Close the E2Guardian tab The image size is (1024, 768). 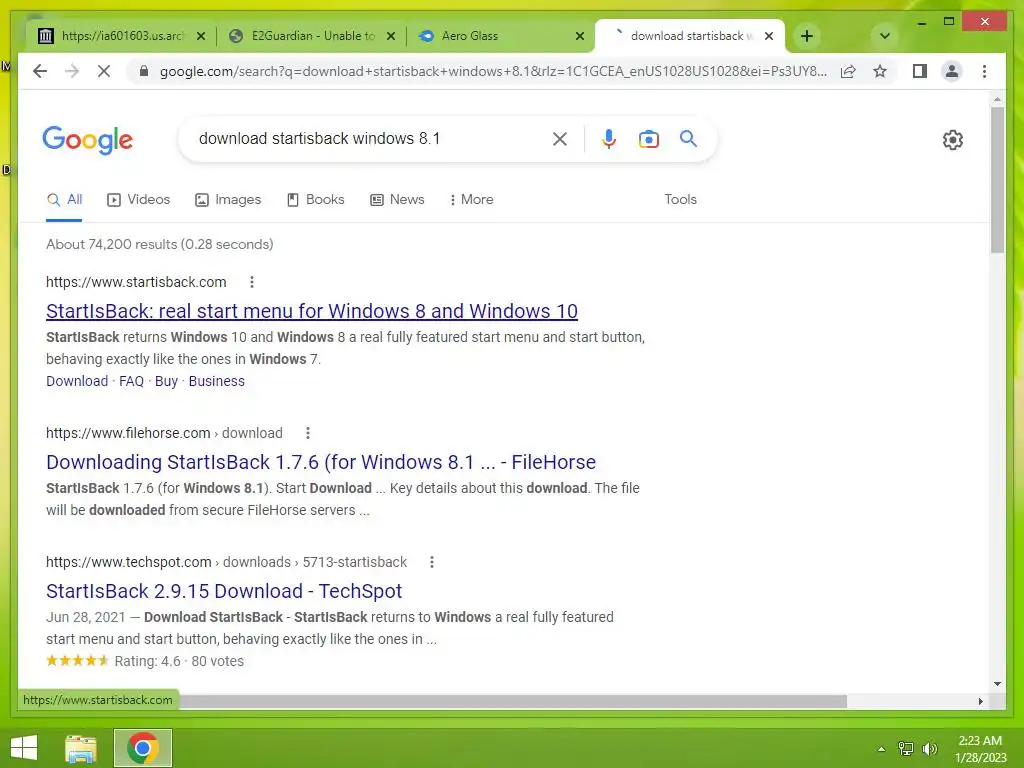[x=391, y=36]
